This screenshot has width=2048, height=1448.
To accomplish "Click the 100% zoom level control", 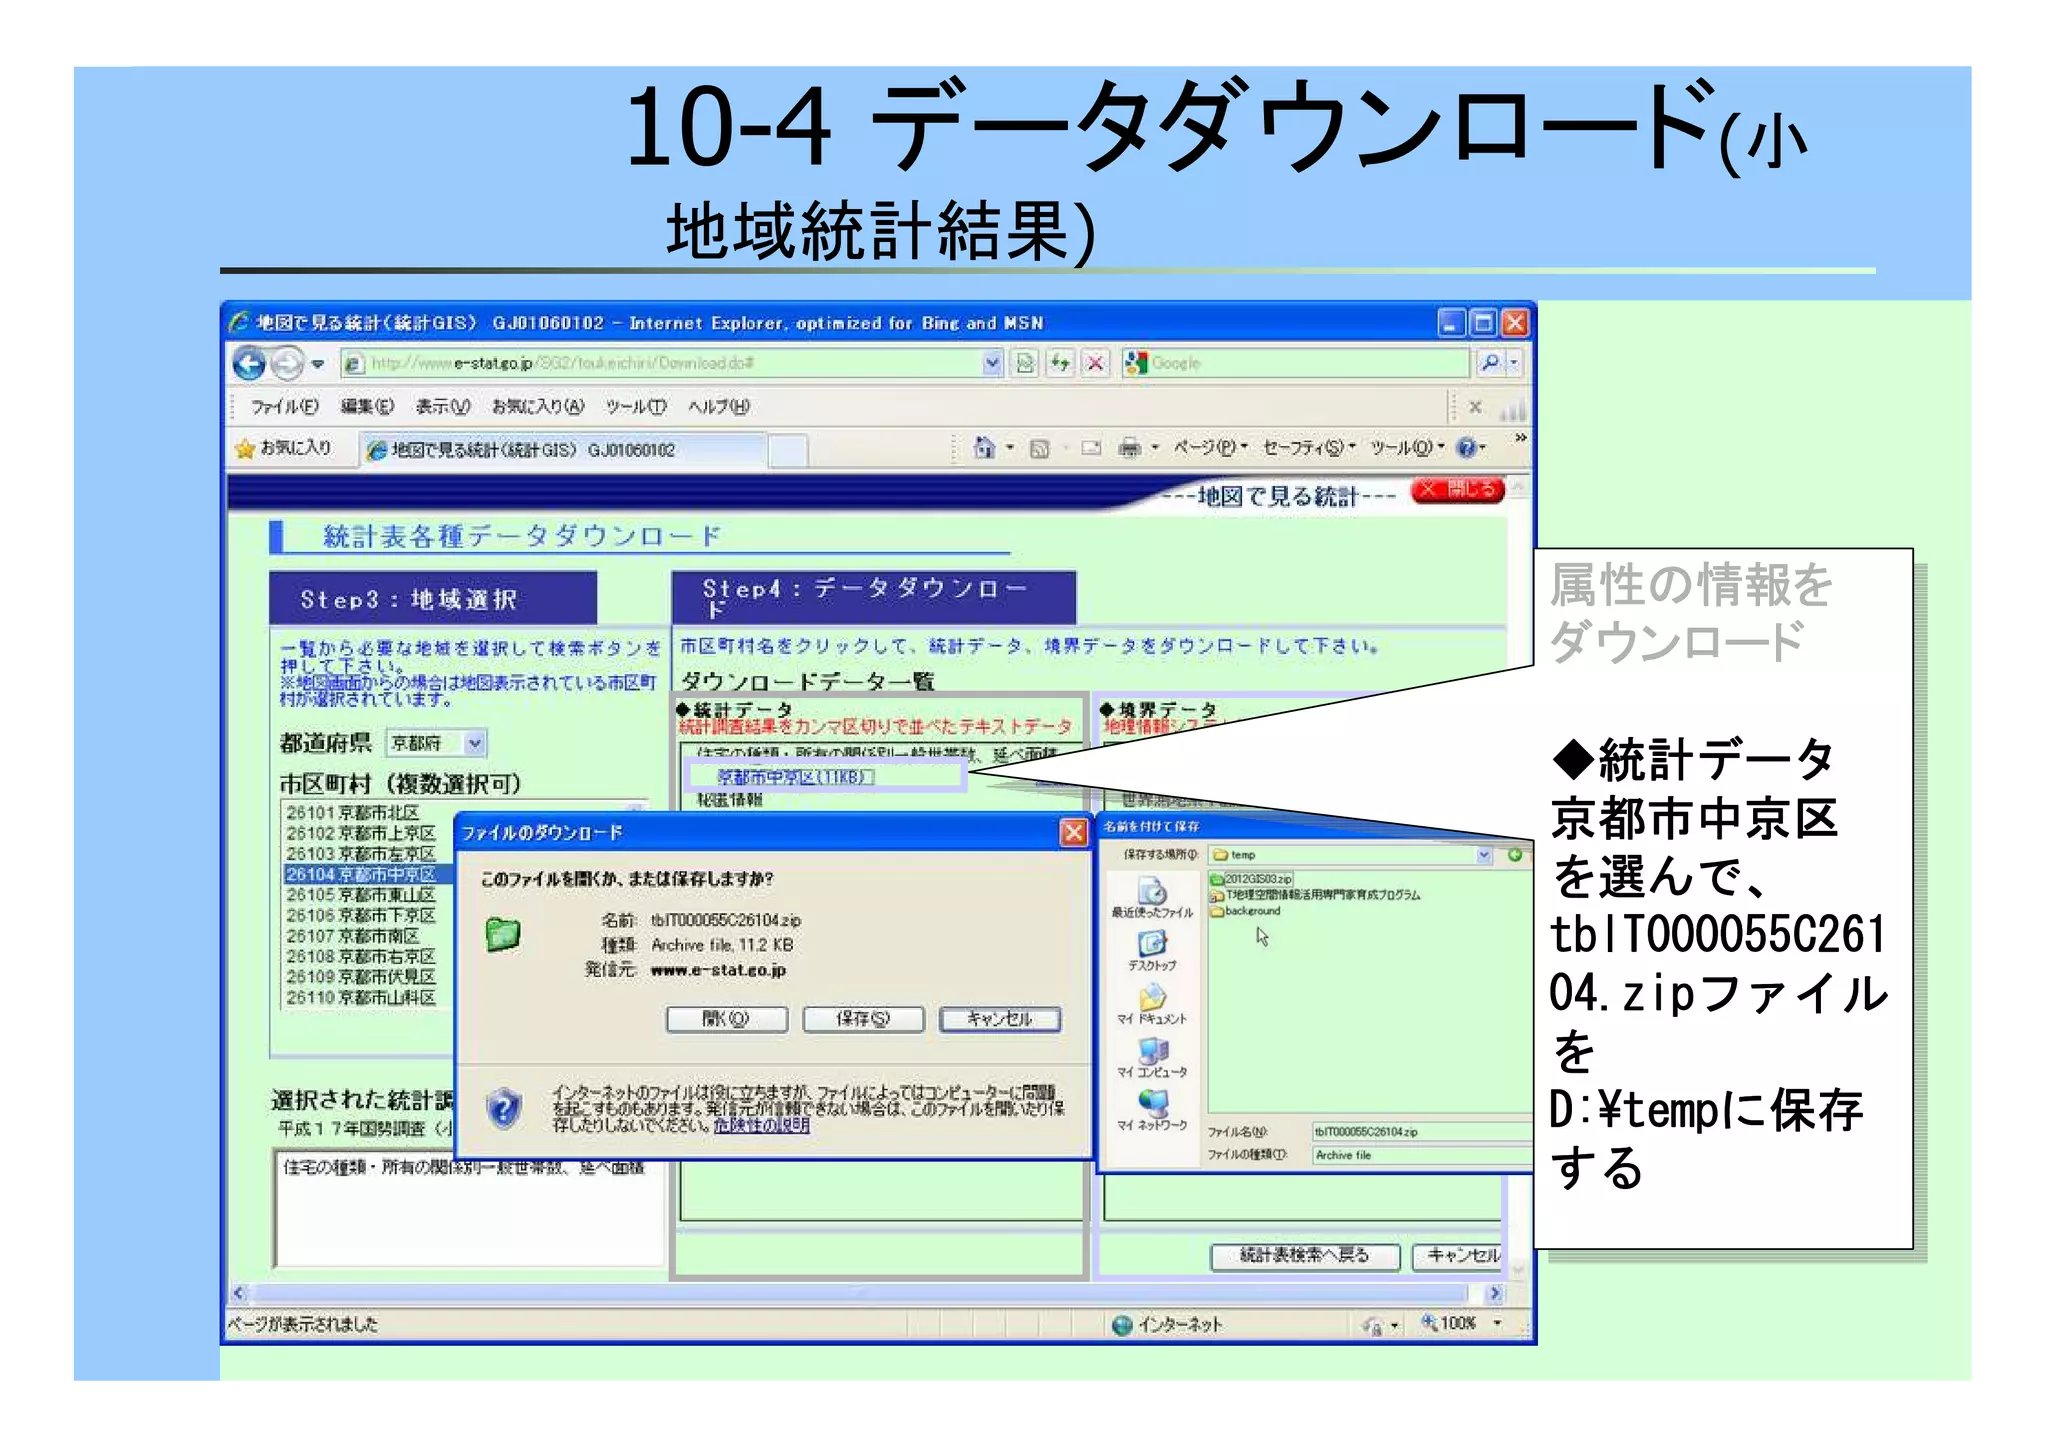I will [1462, 1324].
